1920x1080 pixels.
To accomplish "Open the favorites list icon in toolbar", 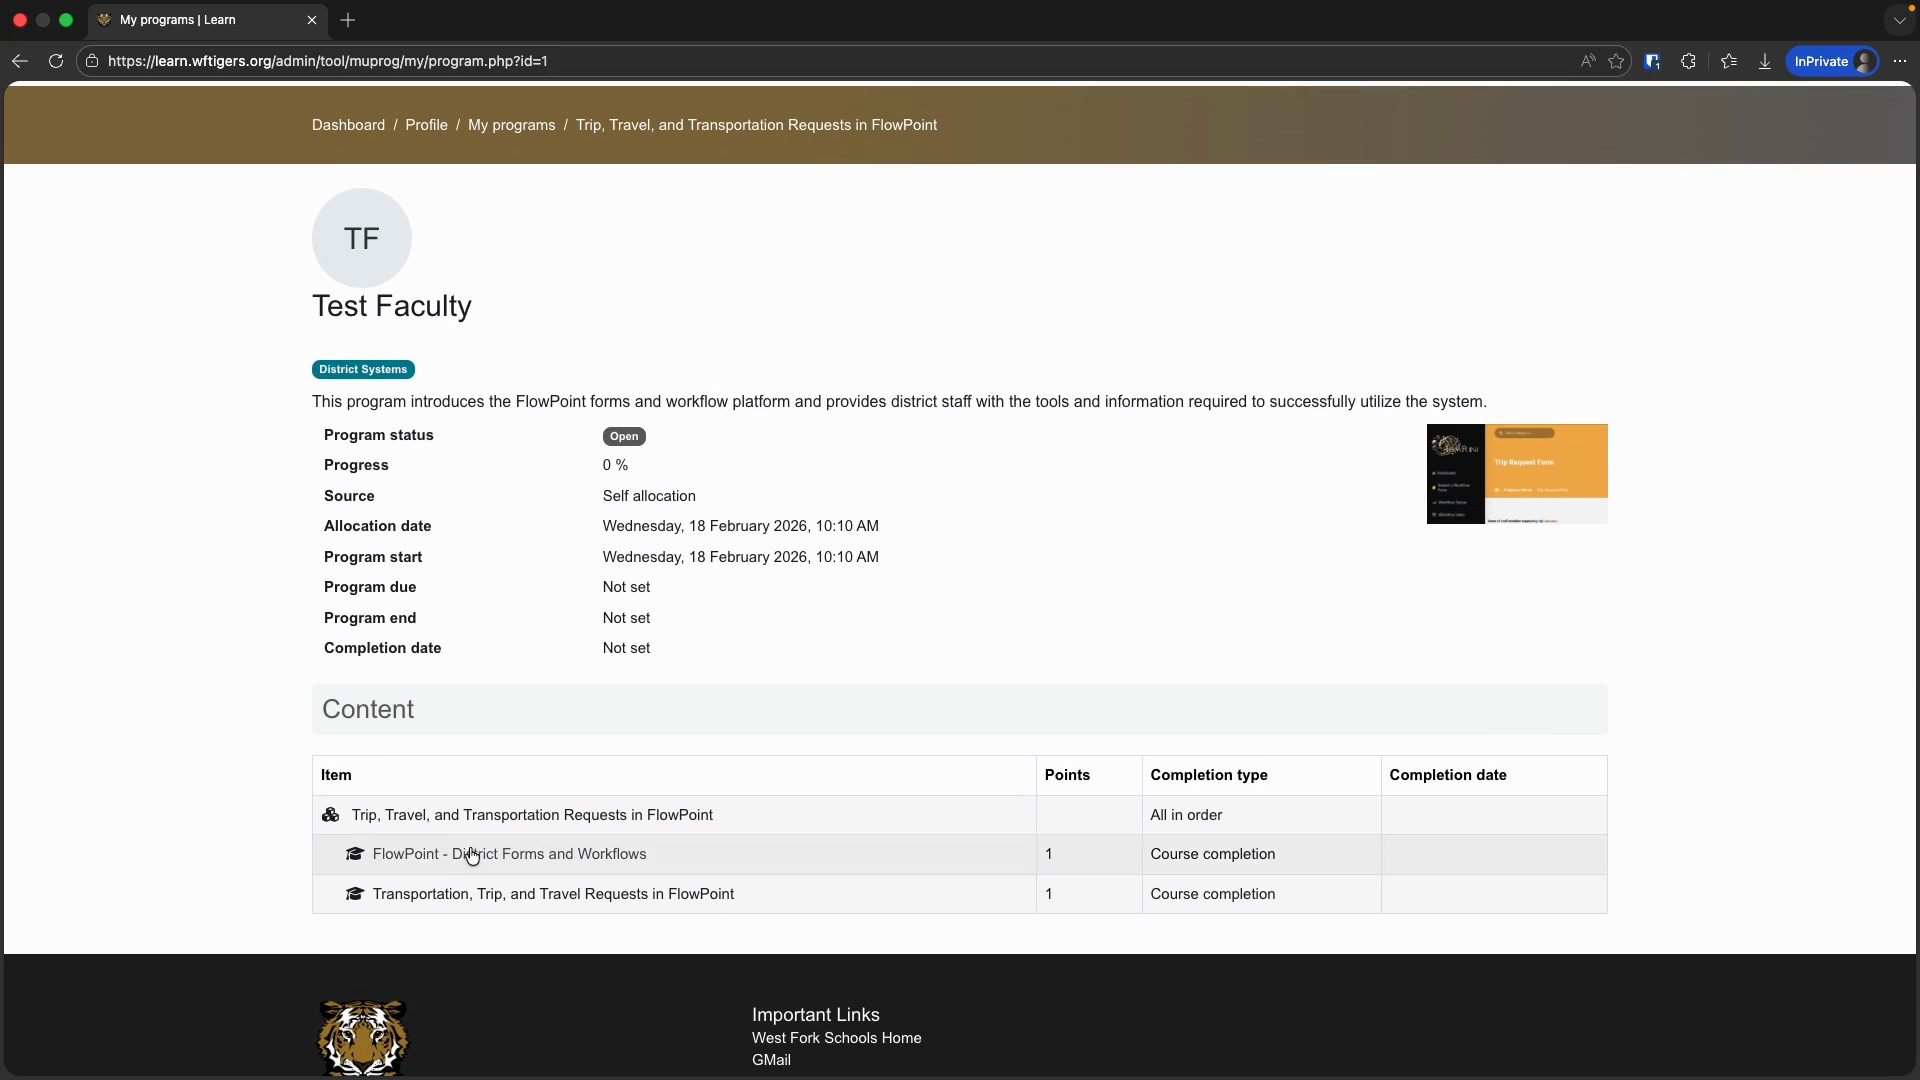I will [1729, 61].
